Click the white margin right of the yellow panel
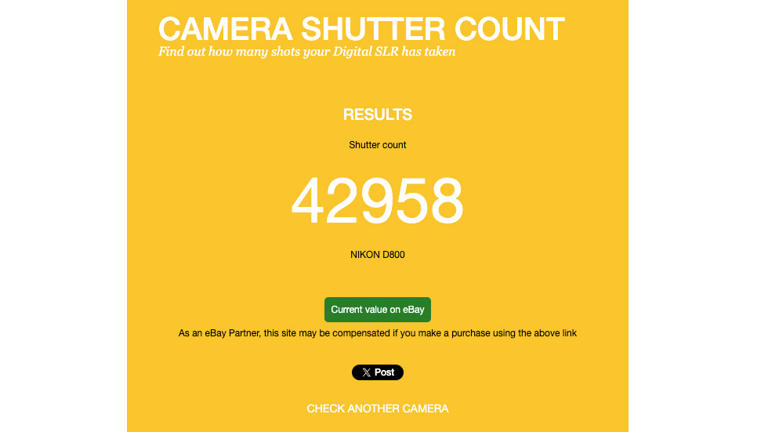The image size is (768, 432). point(698,216)
